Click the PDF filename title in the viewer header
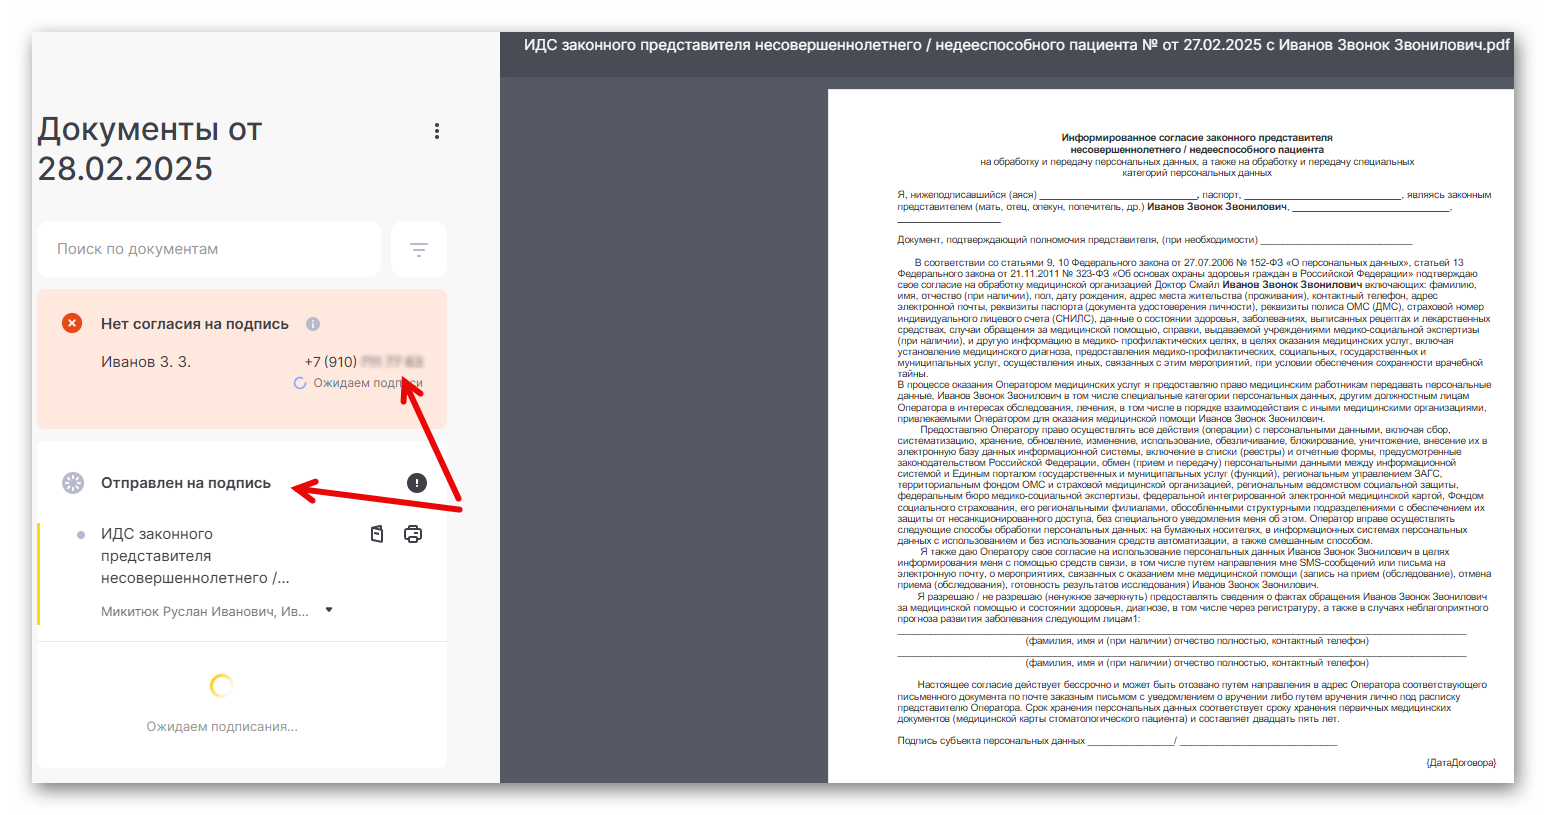The height and width of the screenshot is (815, 1546). 1017,45
